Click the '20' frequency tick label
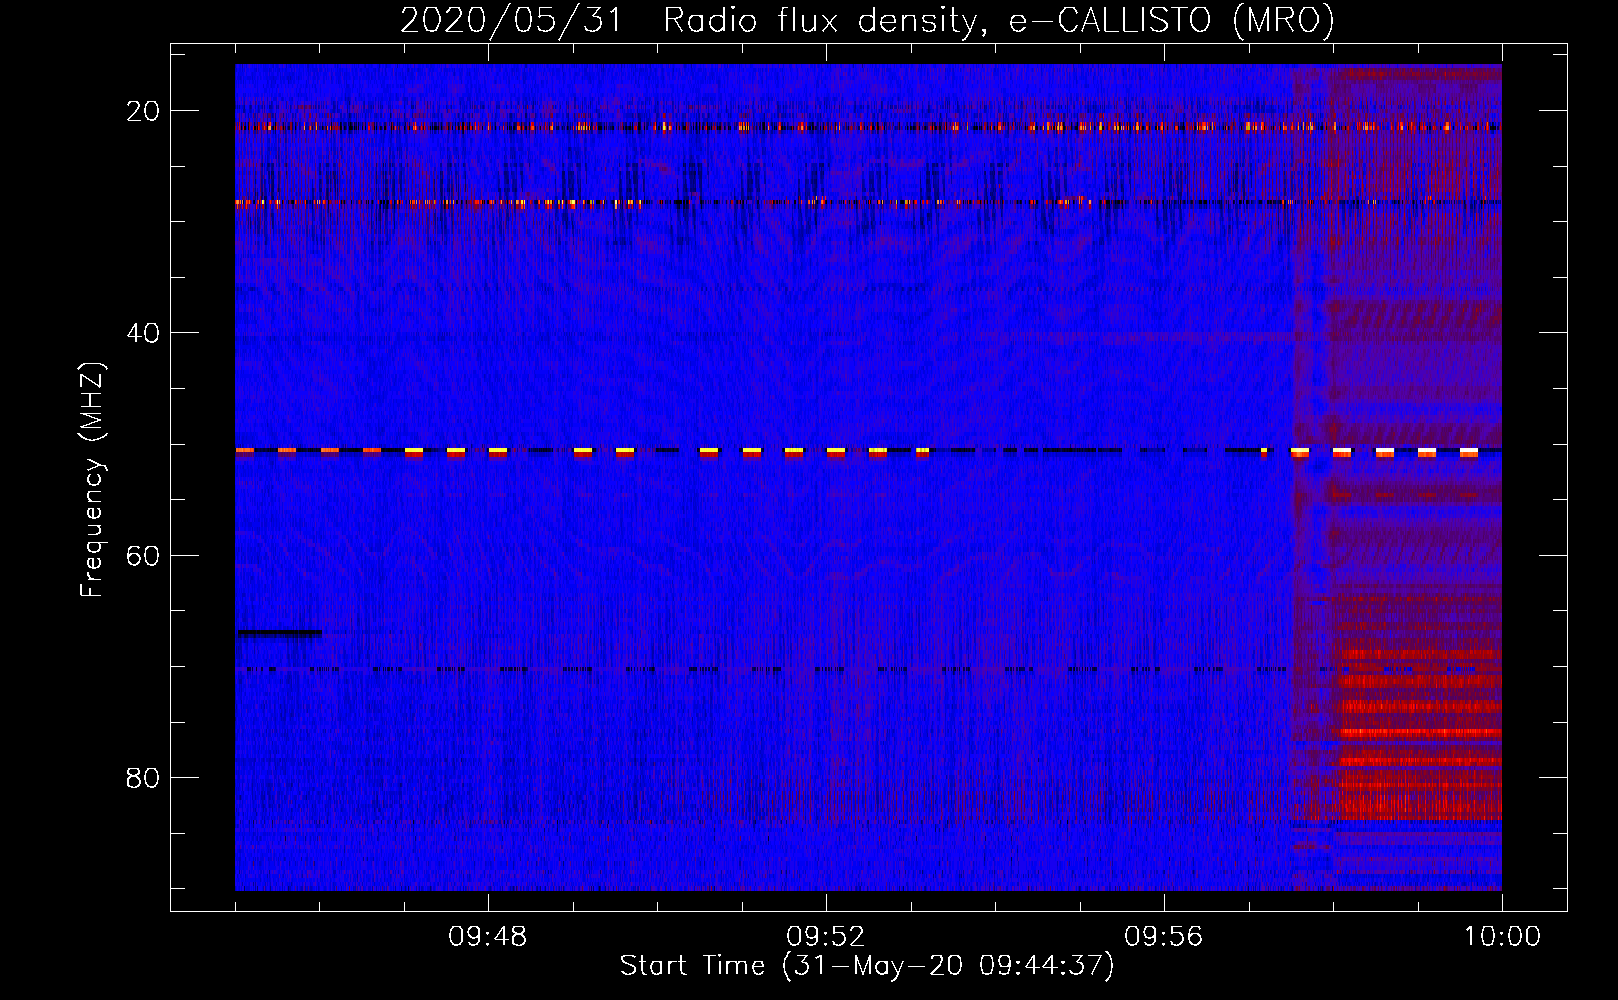 (x=143, y=111)
